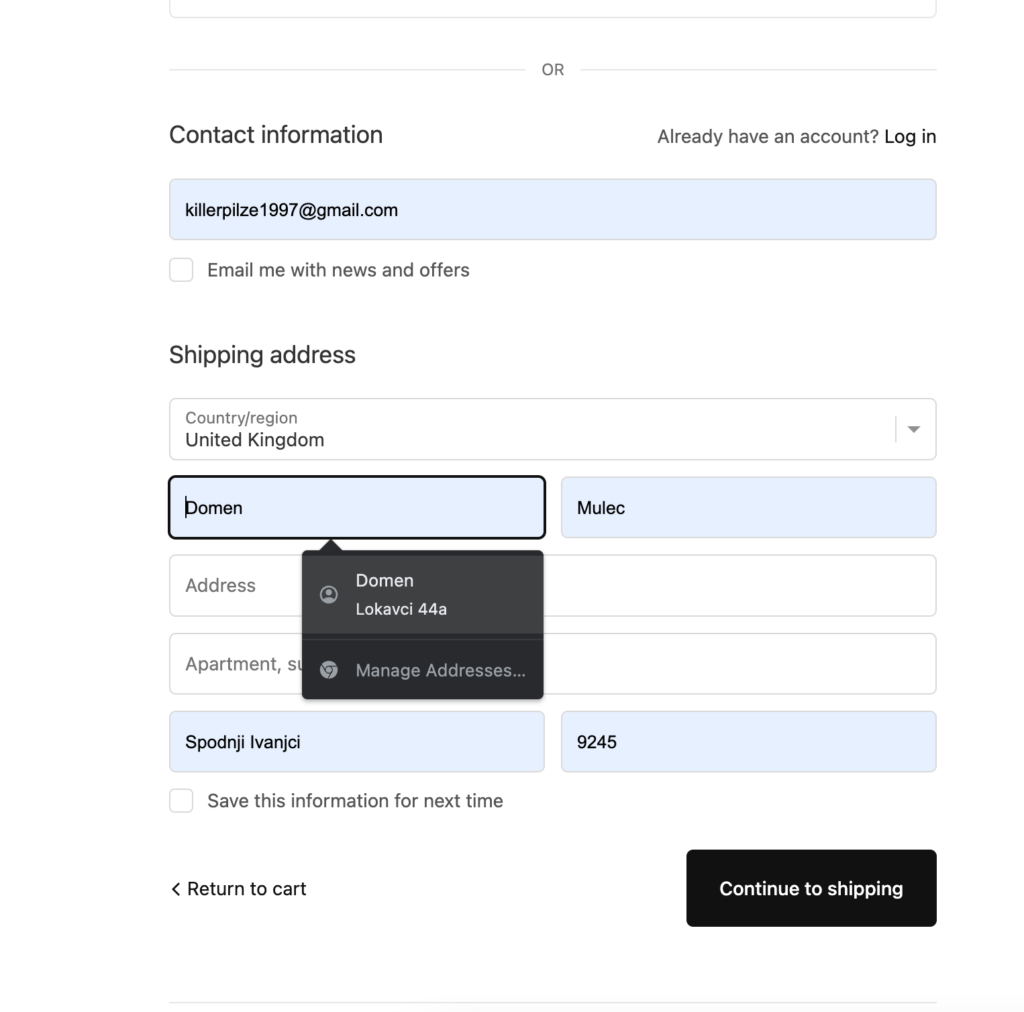The image size is (1024, 1012).
Task: Click the last name field with Mulec
Action: (748, 508)
